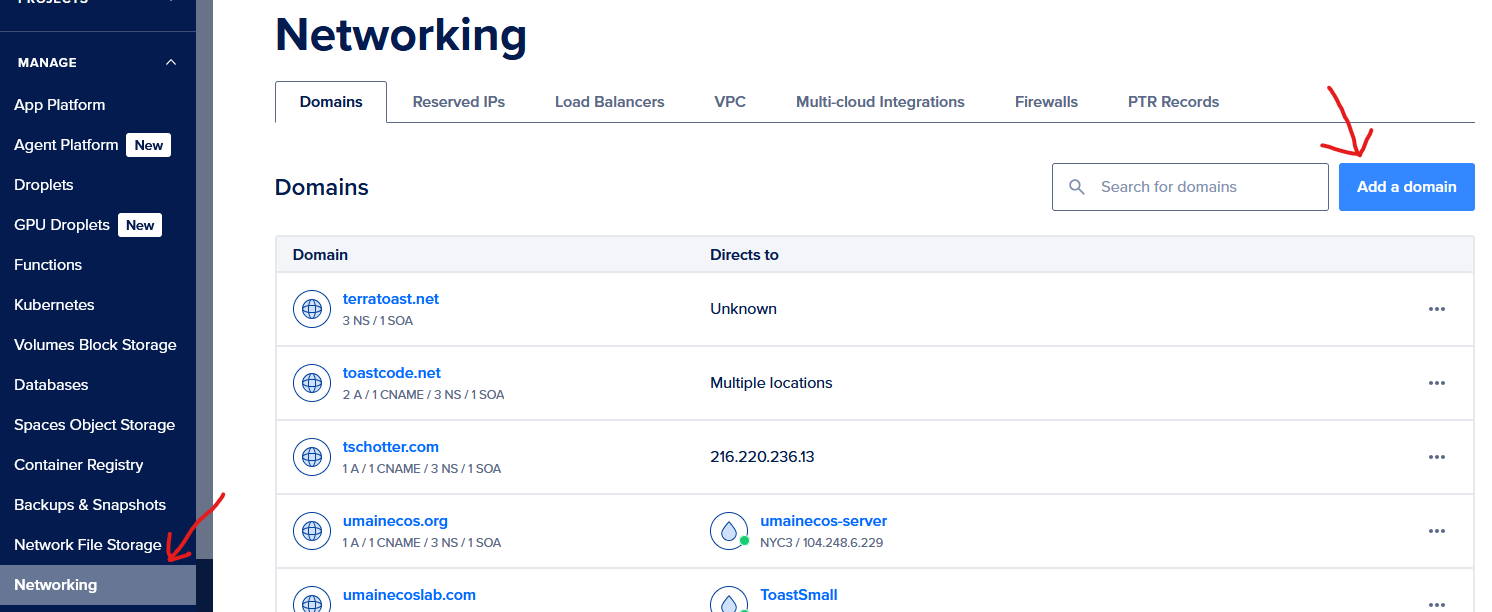Click the Directs to column header
1492x612 pixels.
744,255
